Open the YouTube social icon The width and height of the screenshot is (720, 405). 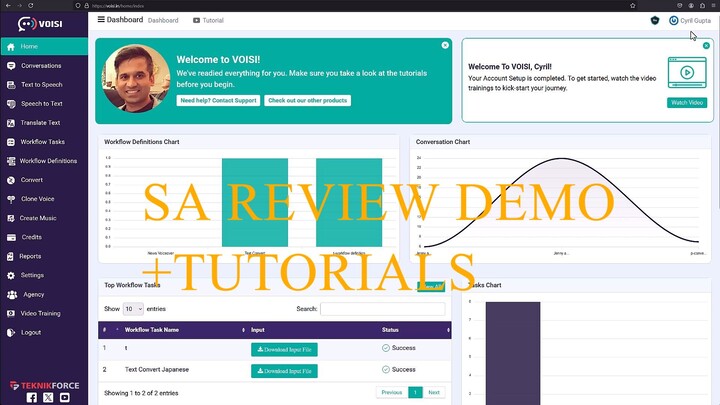click(65, 398)
